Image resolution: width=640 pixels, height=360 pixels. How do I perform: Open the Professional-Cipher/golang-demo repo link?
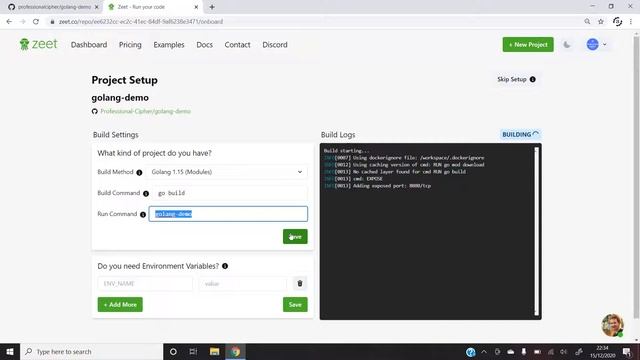tap(146, 111)
